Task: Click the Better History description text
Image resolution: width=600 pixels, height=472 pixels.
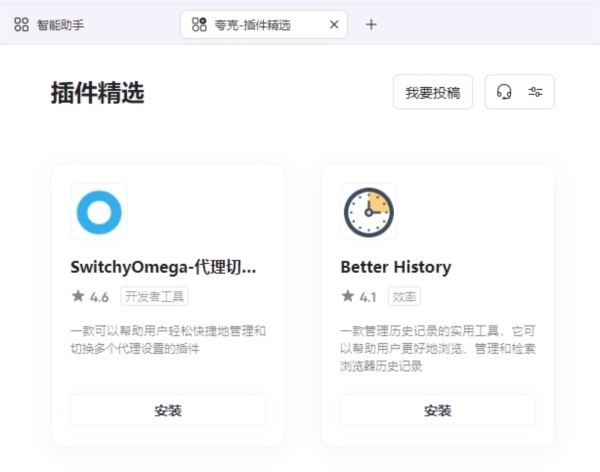Action: pyautogui.click(x=438, y=348)
